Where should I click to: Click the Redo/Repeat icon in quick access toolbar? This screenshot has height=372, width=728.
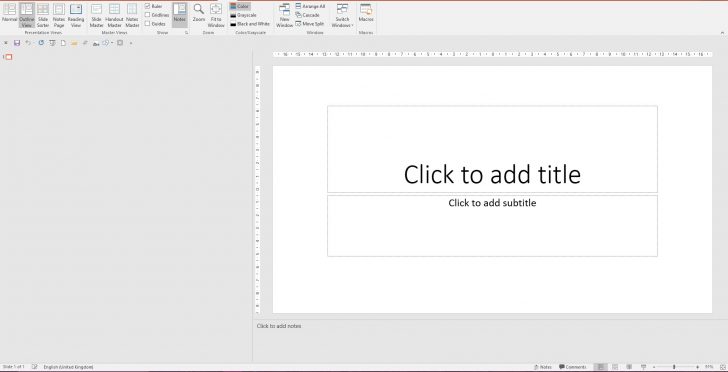(41, 43)
